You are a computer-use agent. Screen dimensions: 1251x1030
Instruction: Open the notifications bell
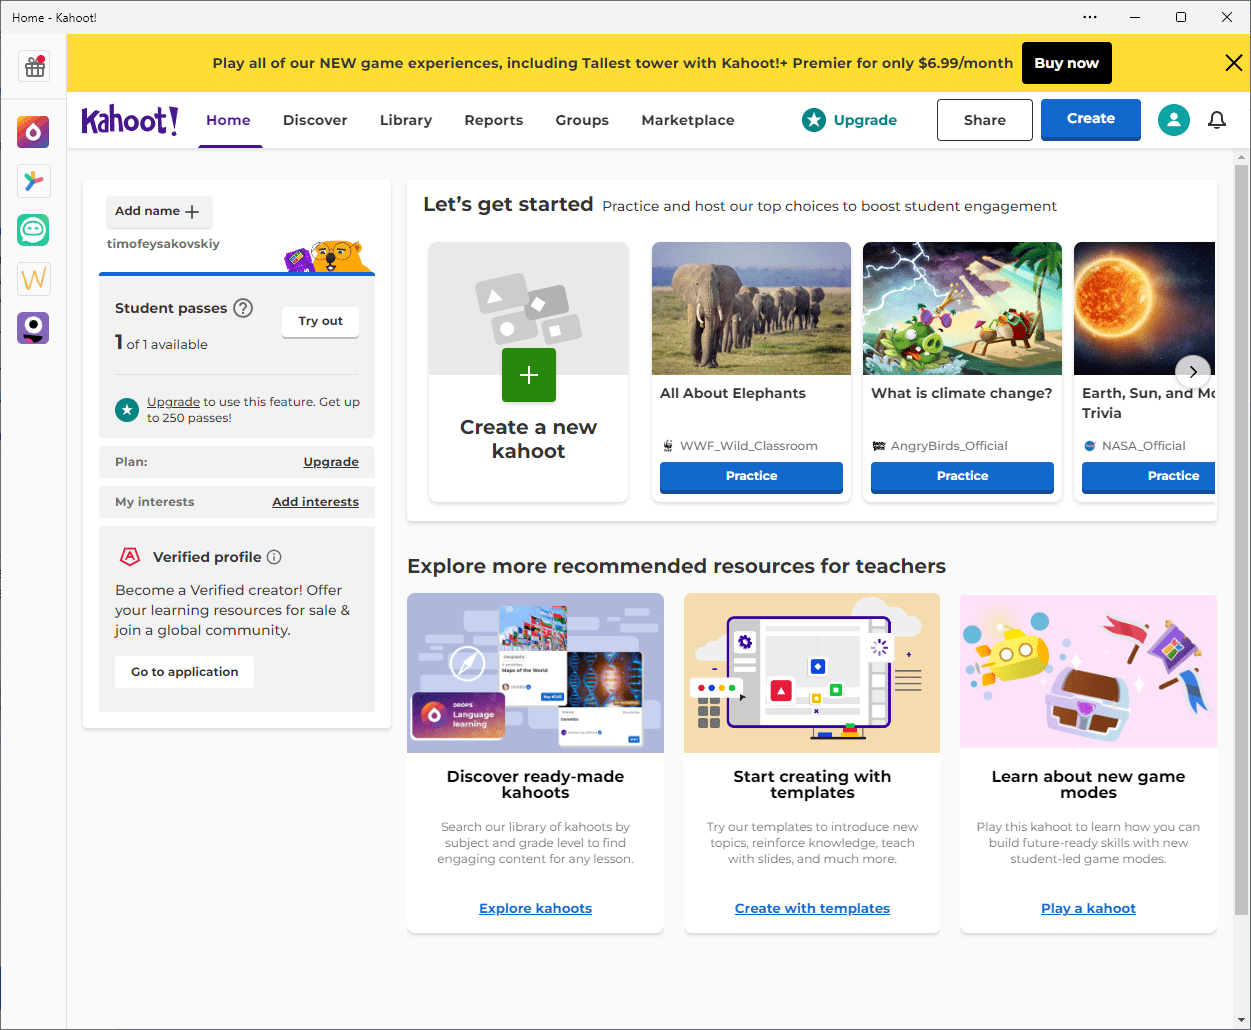1217,120
